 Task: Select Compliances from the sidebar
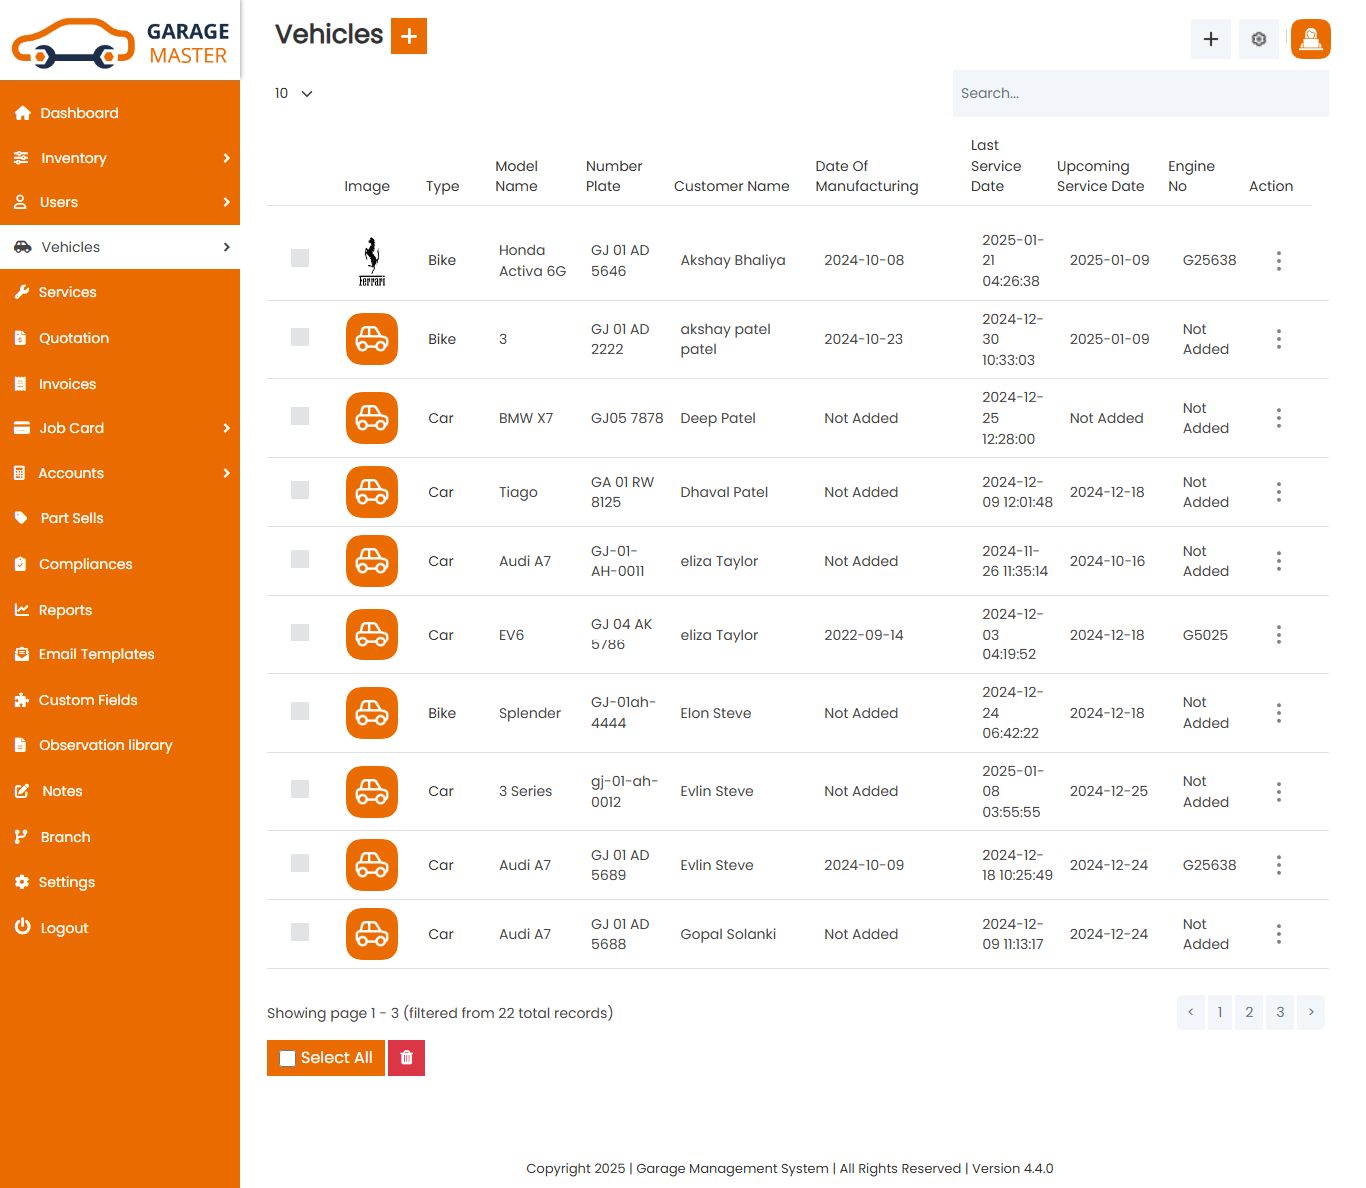click(86, 564)
